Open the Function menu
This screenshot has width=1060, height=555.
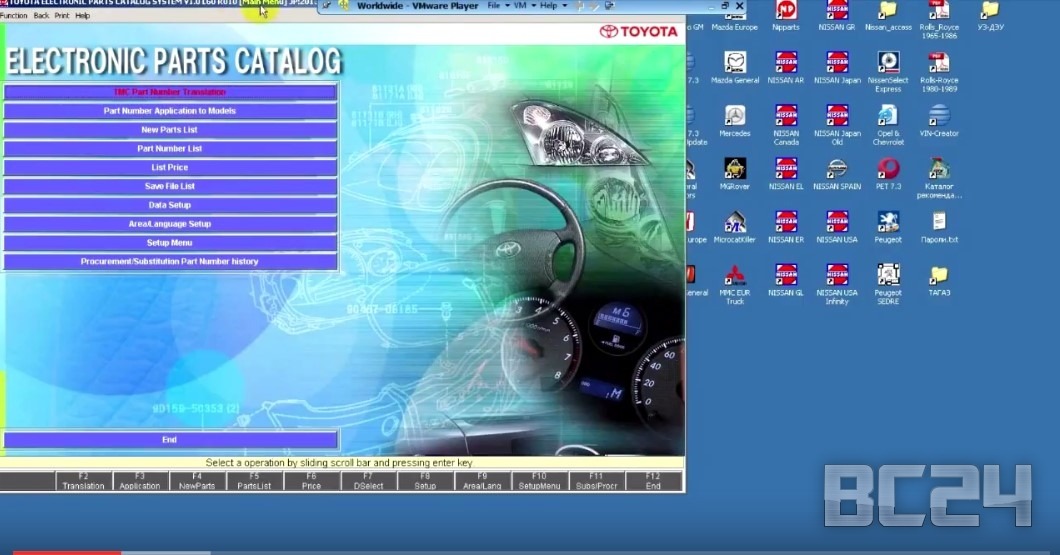(x=12, y=16)
